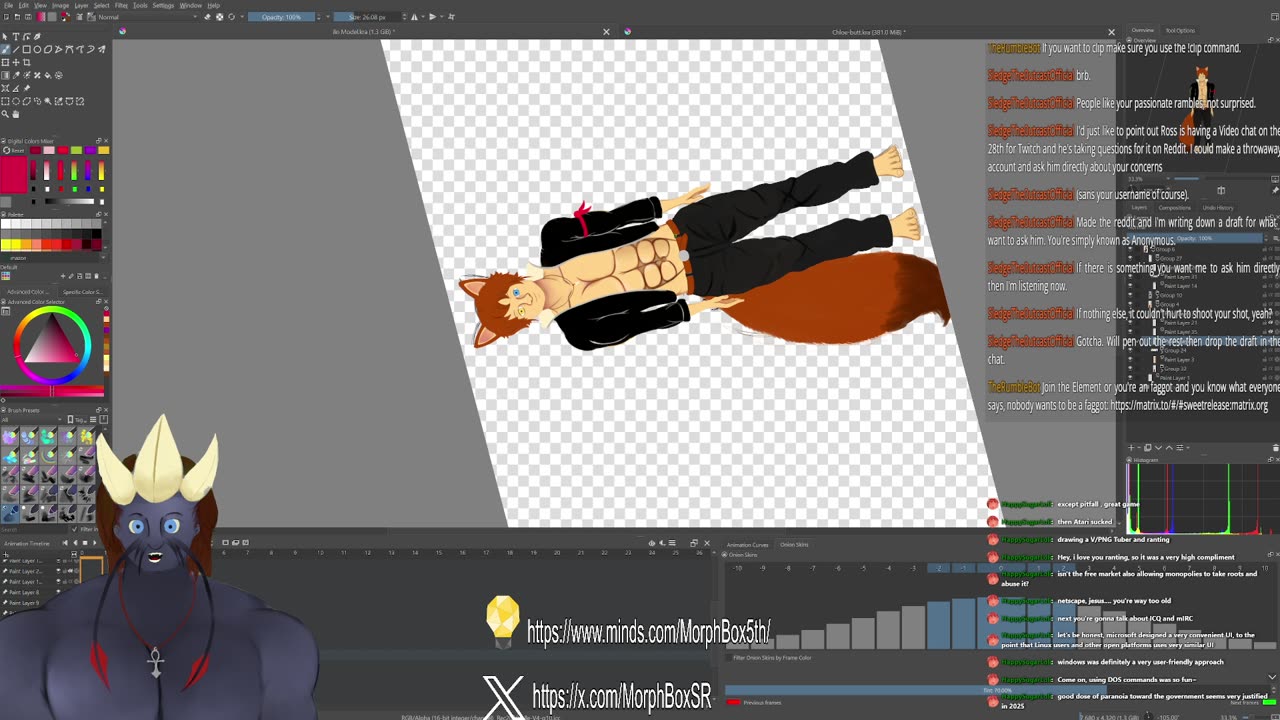Select the Reference Images pin tool
1280x720 pixels.
click(x=27, y=88)
